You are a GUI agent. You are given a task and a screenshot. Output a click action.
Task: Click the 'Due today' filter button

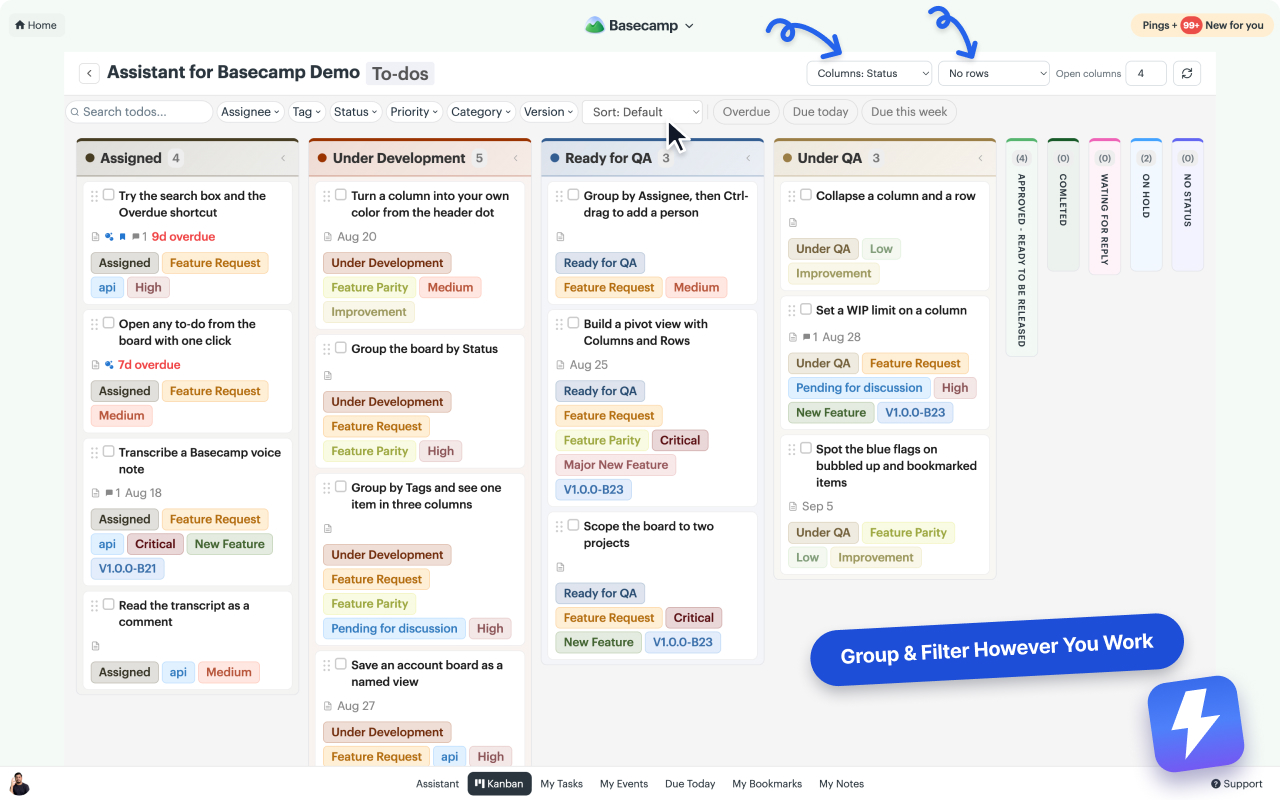820,112
